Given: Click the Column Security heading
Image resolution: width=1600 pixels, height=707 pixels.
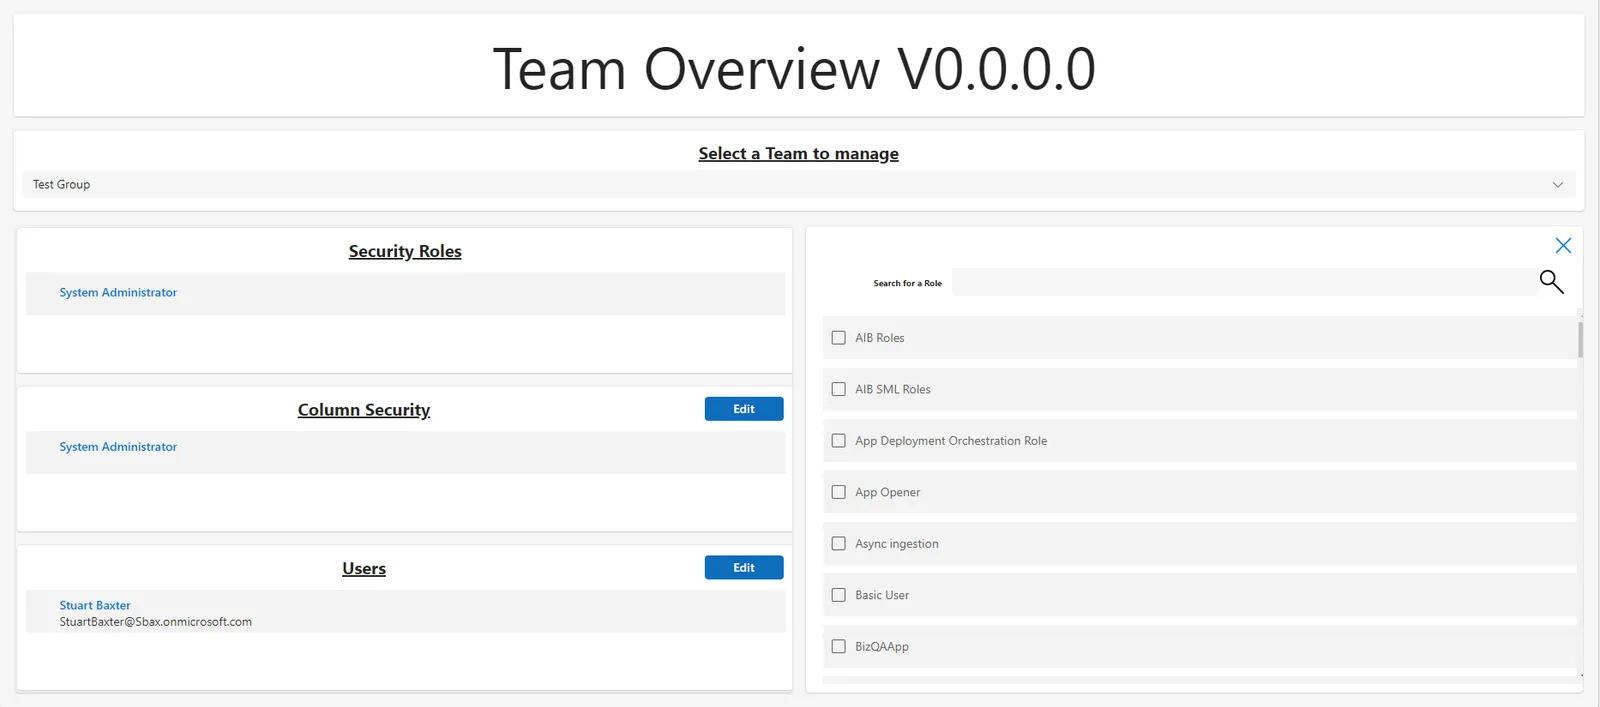Looking at the screenshot, I should [x=364, y=410].
